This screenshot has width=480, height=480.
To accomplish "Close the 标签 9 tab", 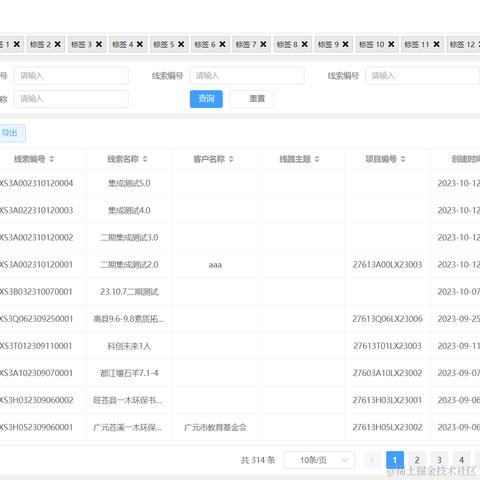I will click(x=346, y=44).
